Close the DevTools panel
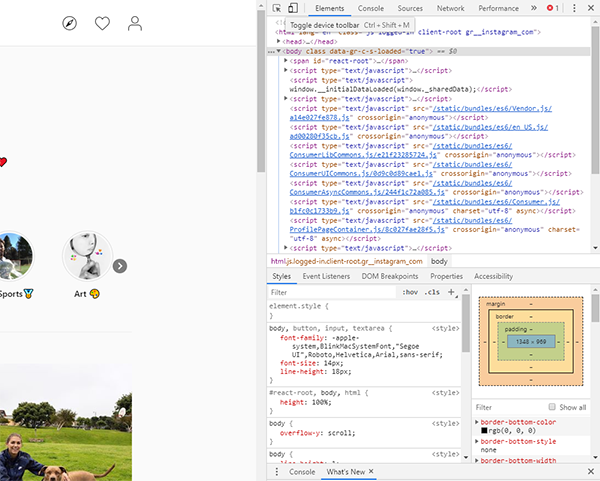This screenshot has width=600, height=481. 590,8
